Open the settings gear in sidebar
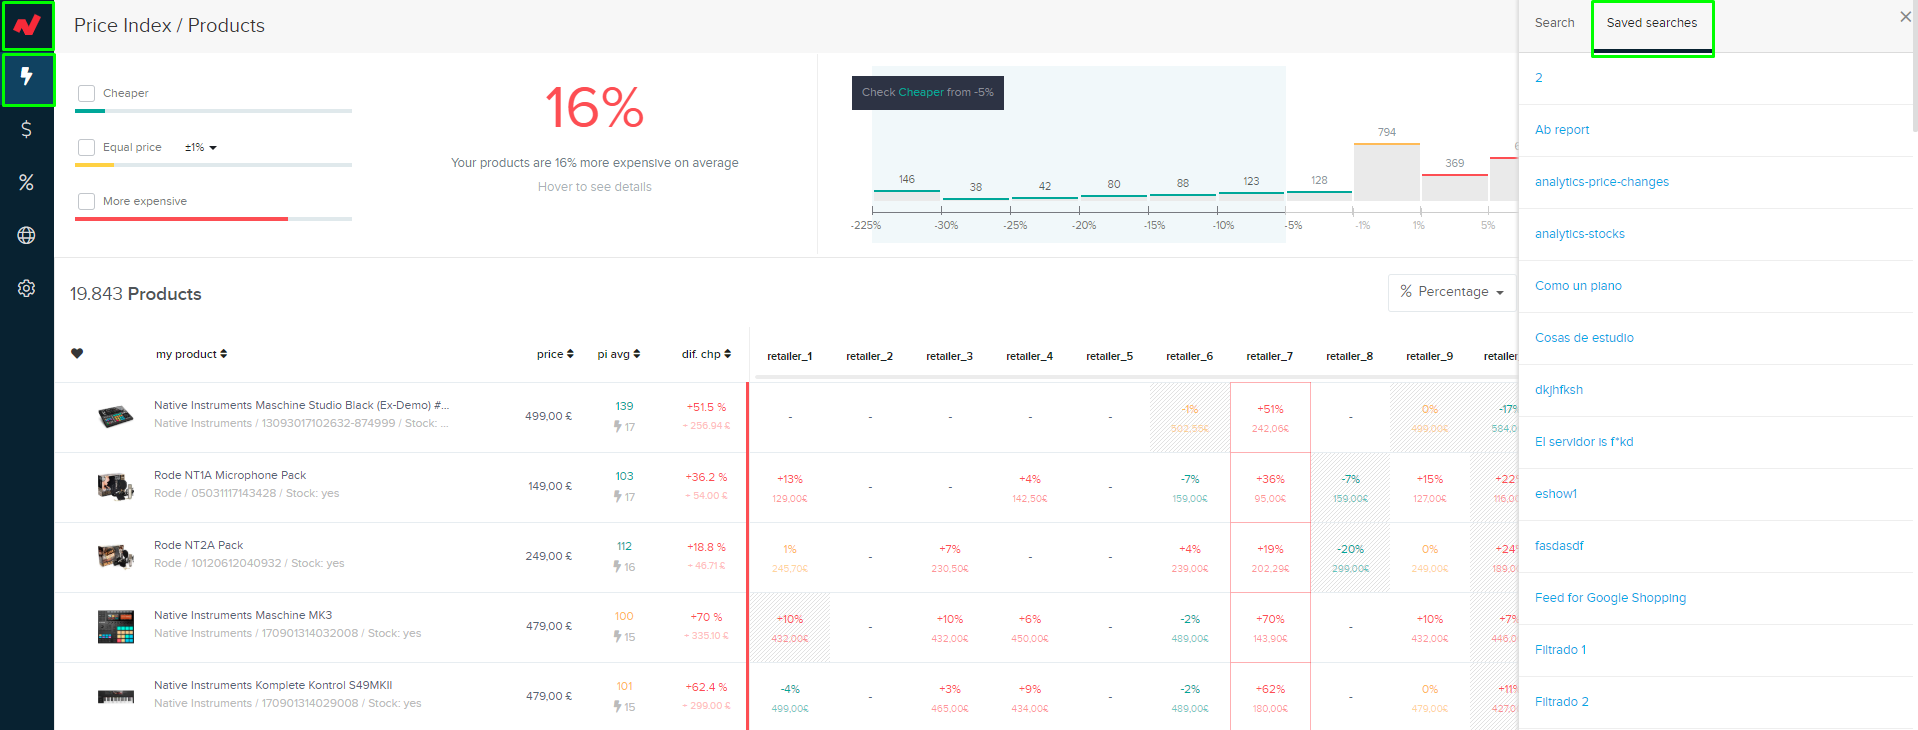This screenshot has height=730, width=1918. (x=27, y=289)
